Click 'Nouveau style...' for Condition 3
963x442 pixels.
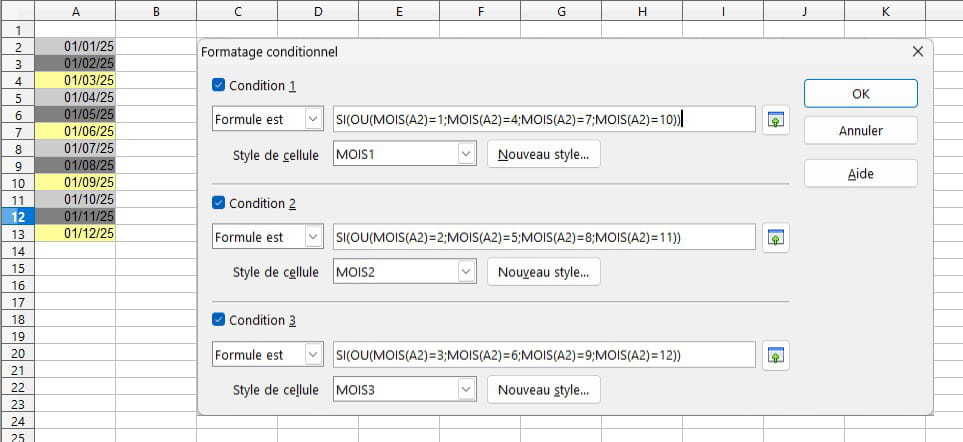[x=544, y=389]
